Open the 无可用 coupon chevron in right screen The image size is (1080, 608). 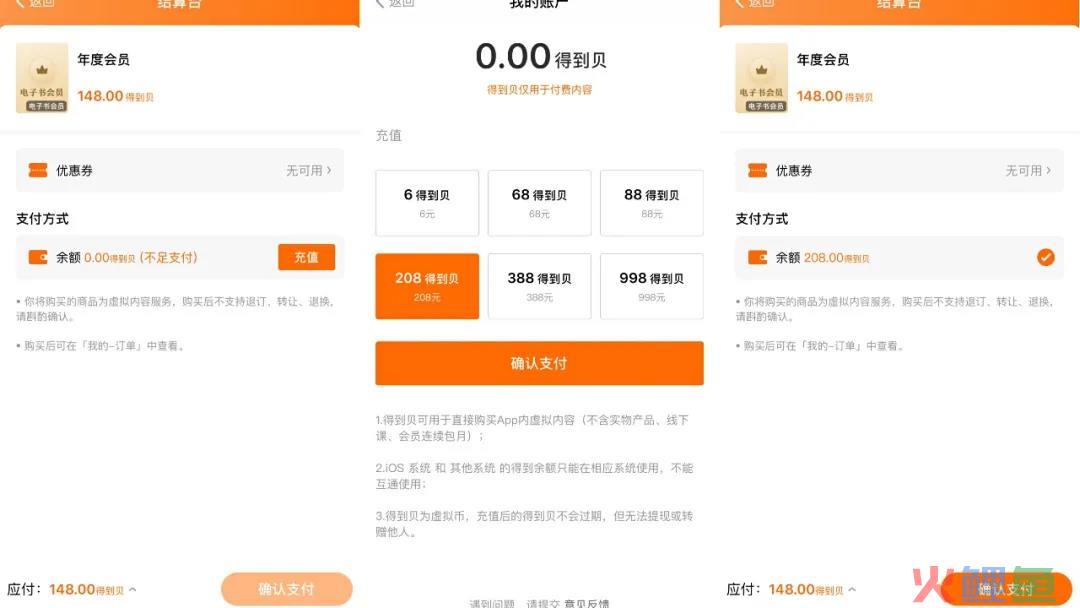[1028, 170]
